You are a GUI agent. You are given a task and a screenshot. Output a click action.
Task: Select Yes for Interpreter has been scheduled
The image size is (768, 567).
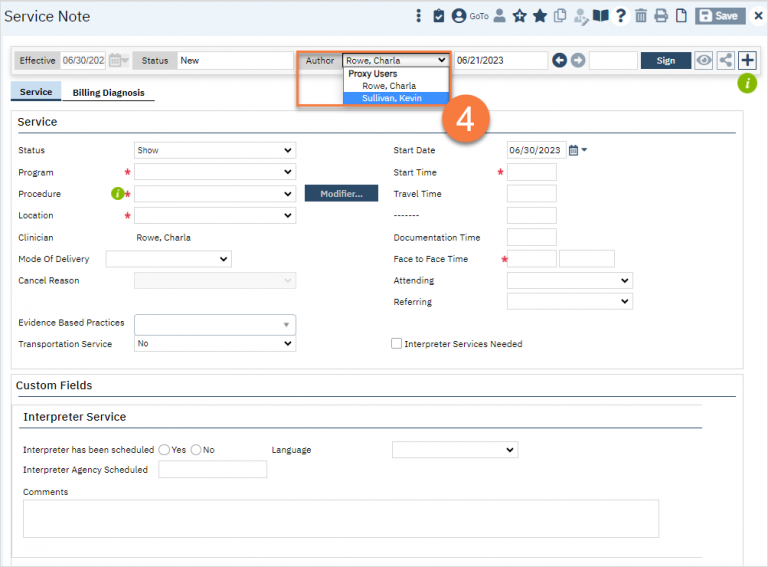tap(164, 450)
